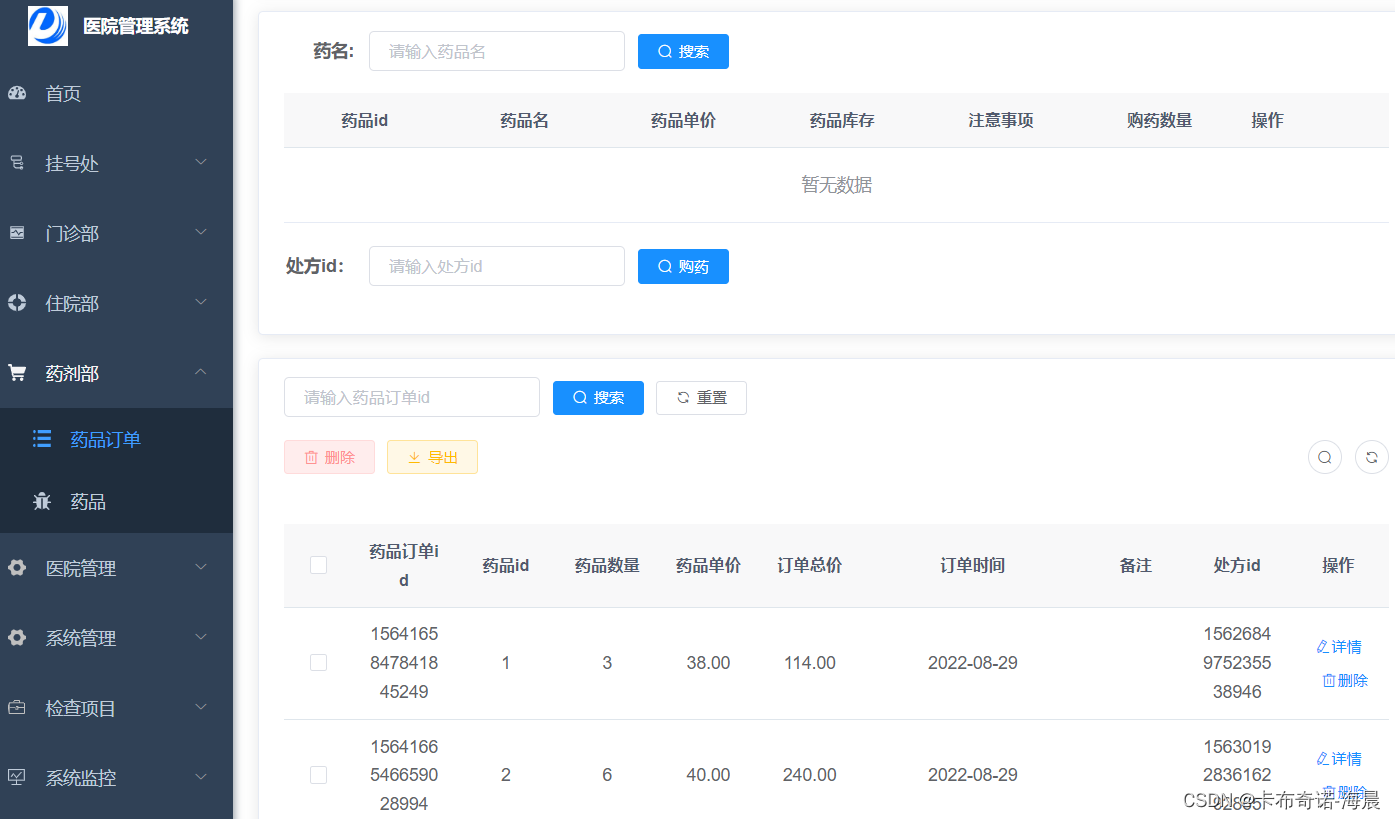This screenshot has width=1395, height=819.
Task: Click the shopping cart icon beside 药剂部
Action: [17, 373]
